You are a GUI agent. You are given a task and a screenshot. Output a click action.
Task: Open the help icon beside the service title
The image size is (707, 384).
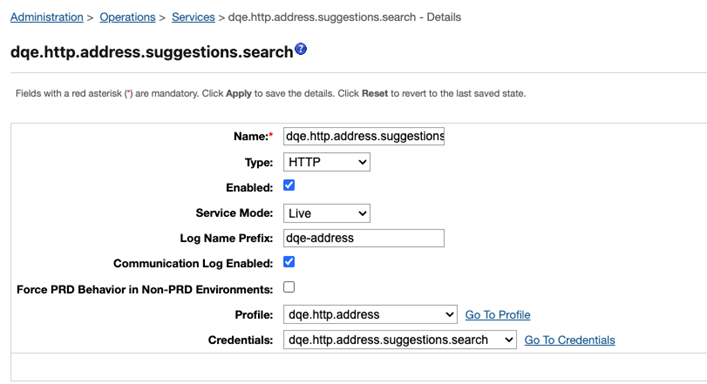[301, 49]
